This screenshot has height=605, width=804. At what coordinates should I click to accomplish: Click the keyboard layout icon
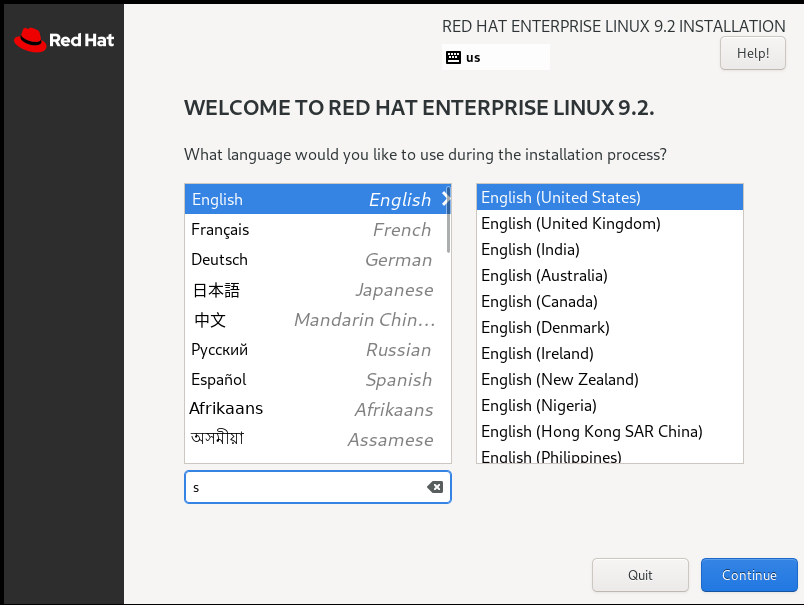click(x=453, y=57)
